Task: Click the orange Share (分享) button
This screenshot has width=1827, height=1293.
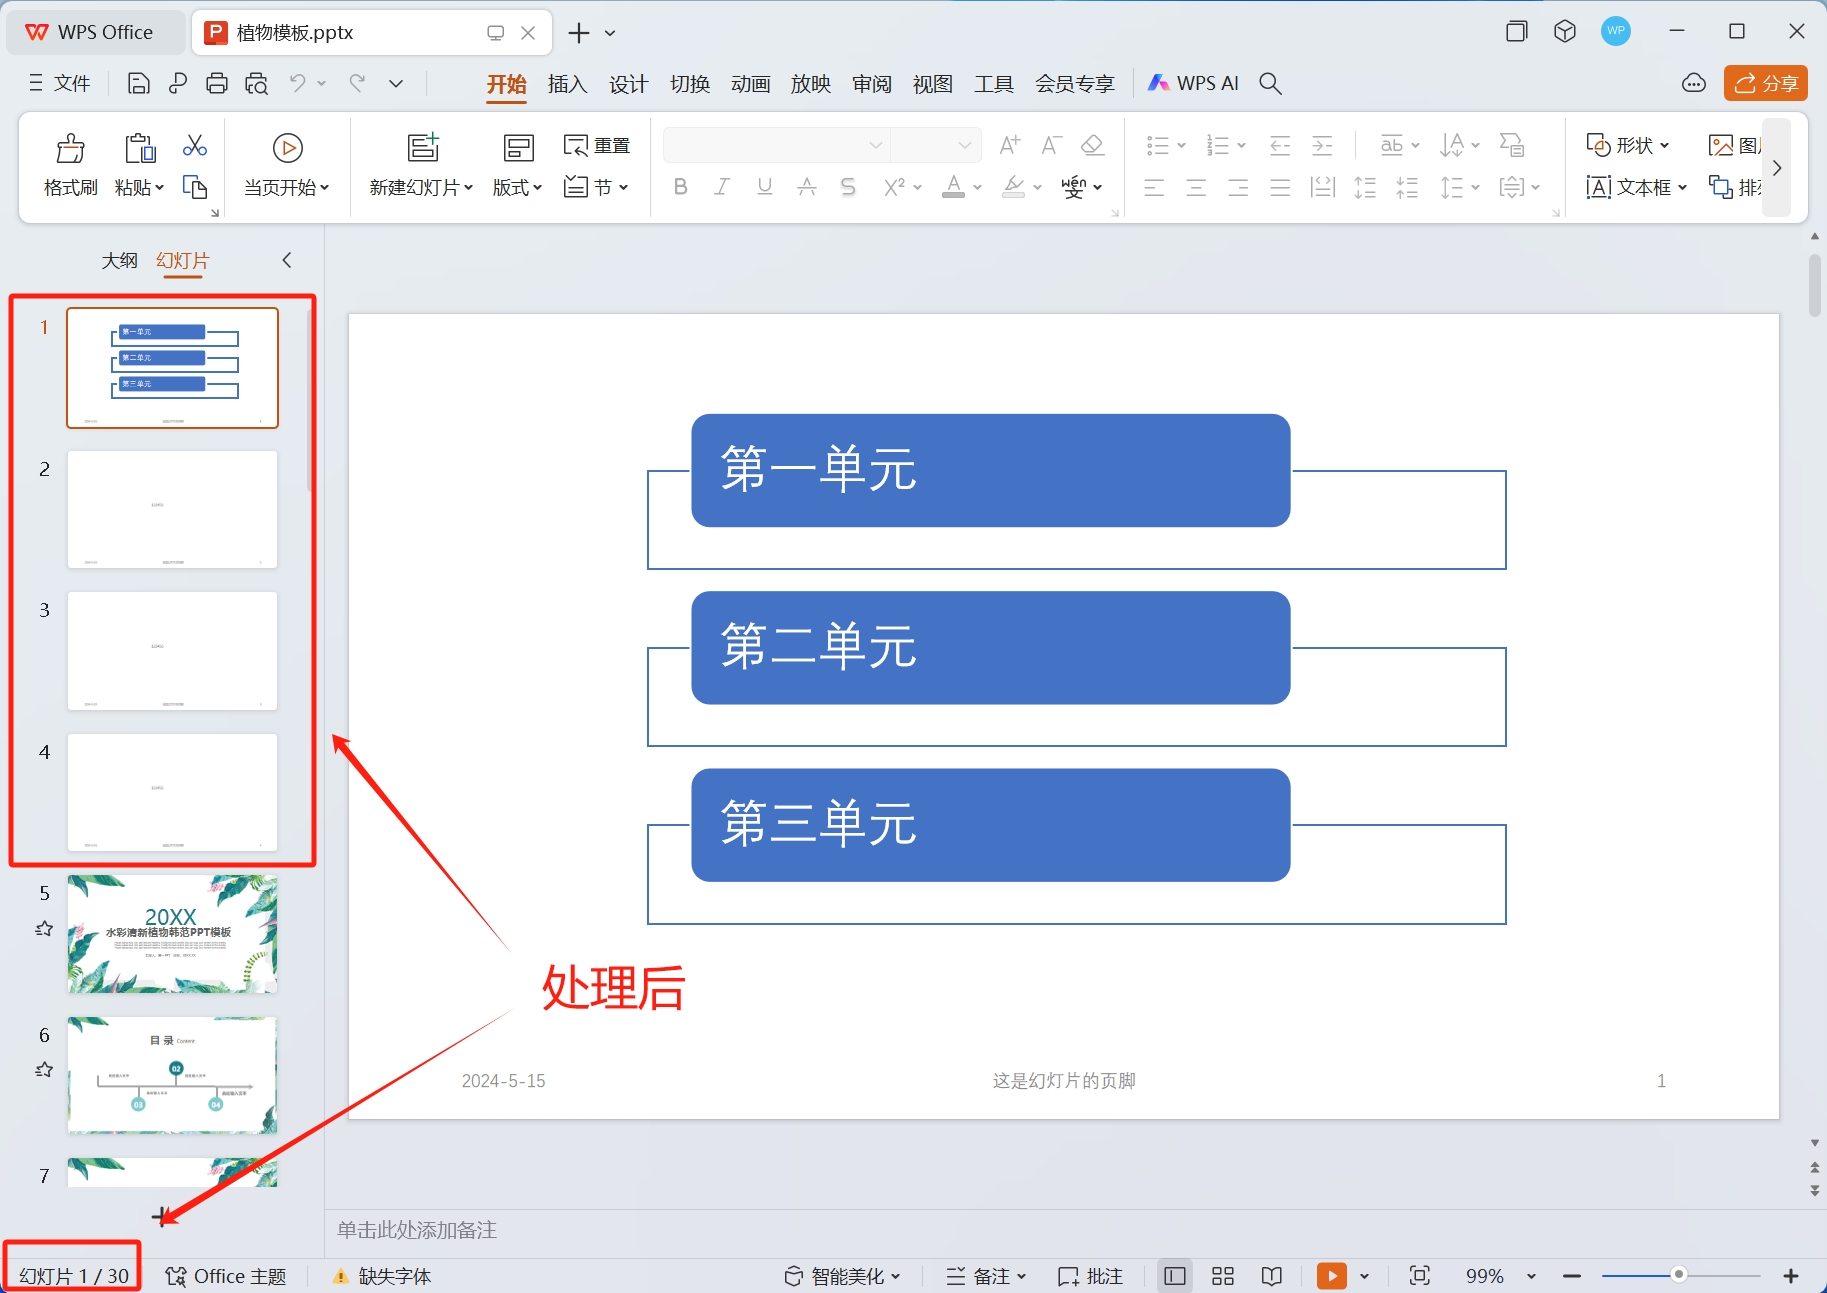Action: point(1765,84)
